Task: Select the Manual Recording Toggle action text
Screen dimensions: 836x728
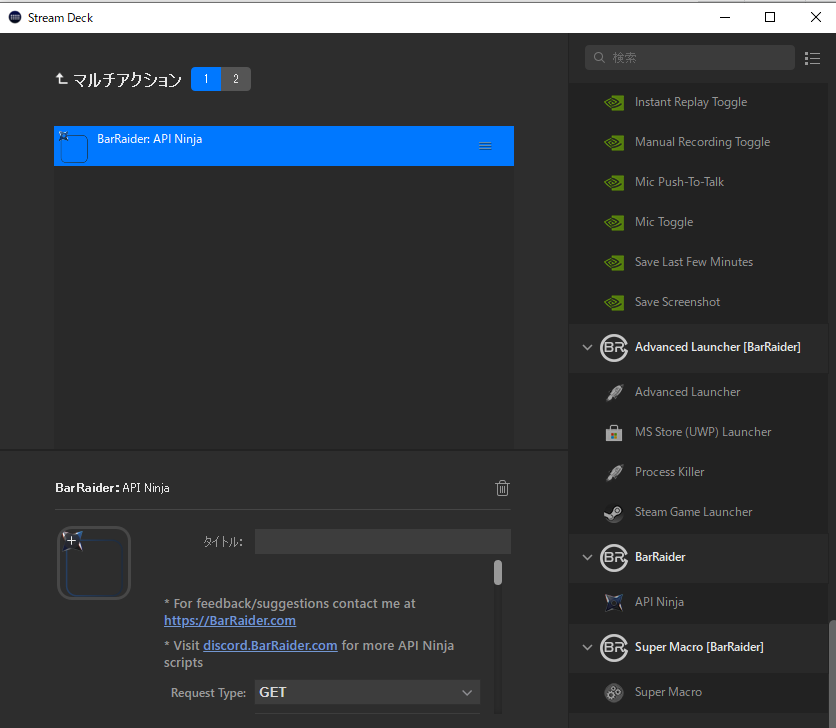Action: click(x=702, y=142)
